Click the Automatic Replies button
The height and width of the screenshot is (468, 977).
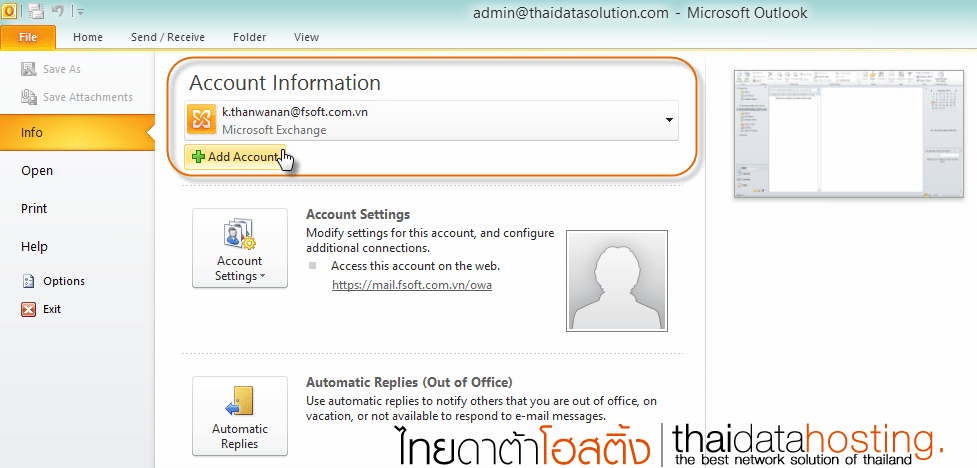click(x=240, y=416)
